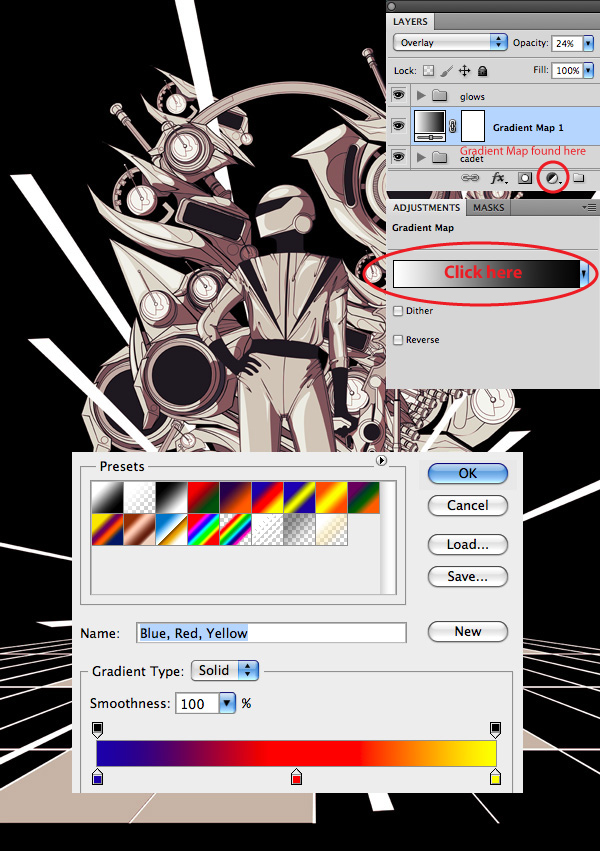
Task: Select the red color stop below gradient
Action: 296,777
